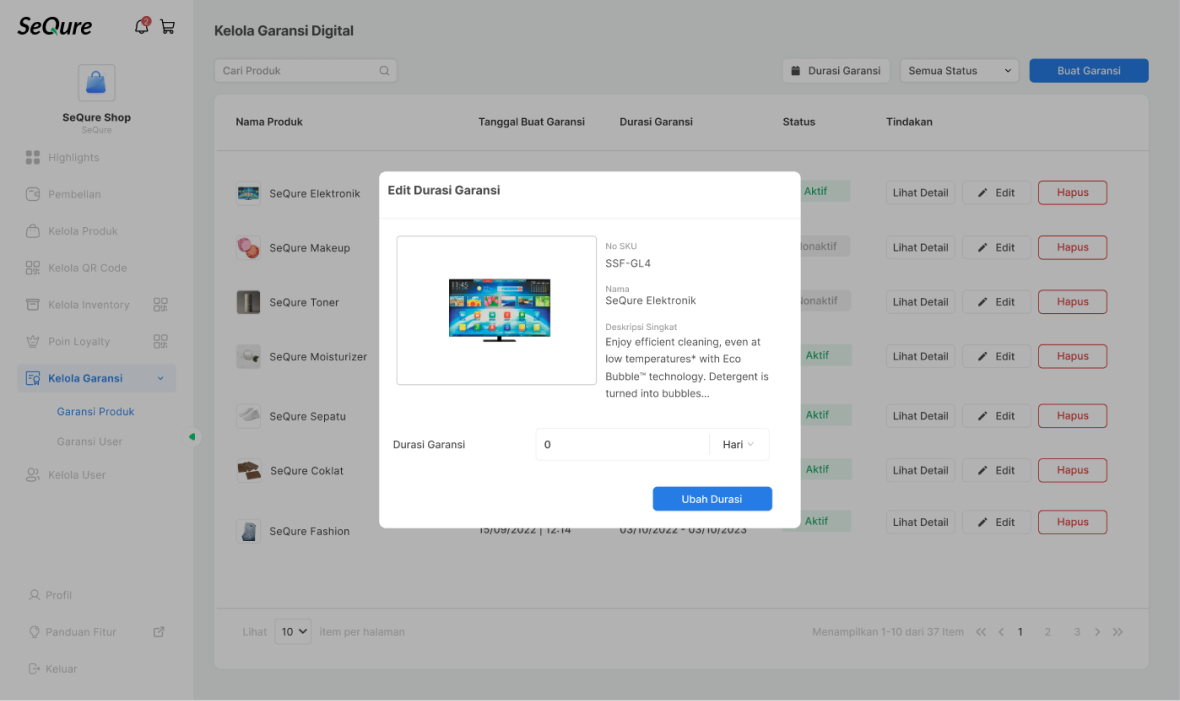The width and height of the screenshot is (1180, 701).
Task: Collapse sidebar with green arrow handle
Action: pos(192,437)
